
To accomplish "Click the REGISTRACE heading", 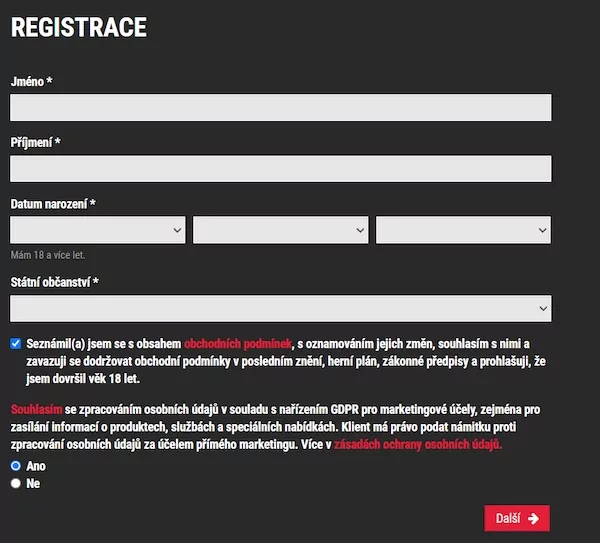I will [79, 28].
